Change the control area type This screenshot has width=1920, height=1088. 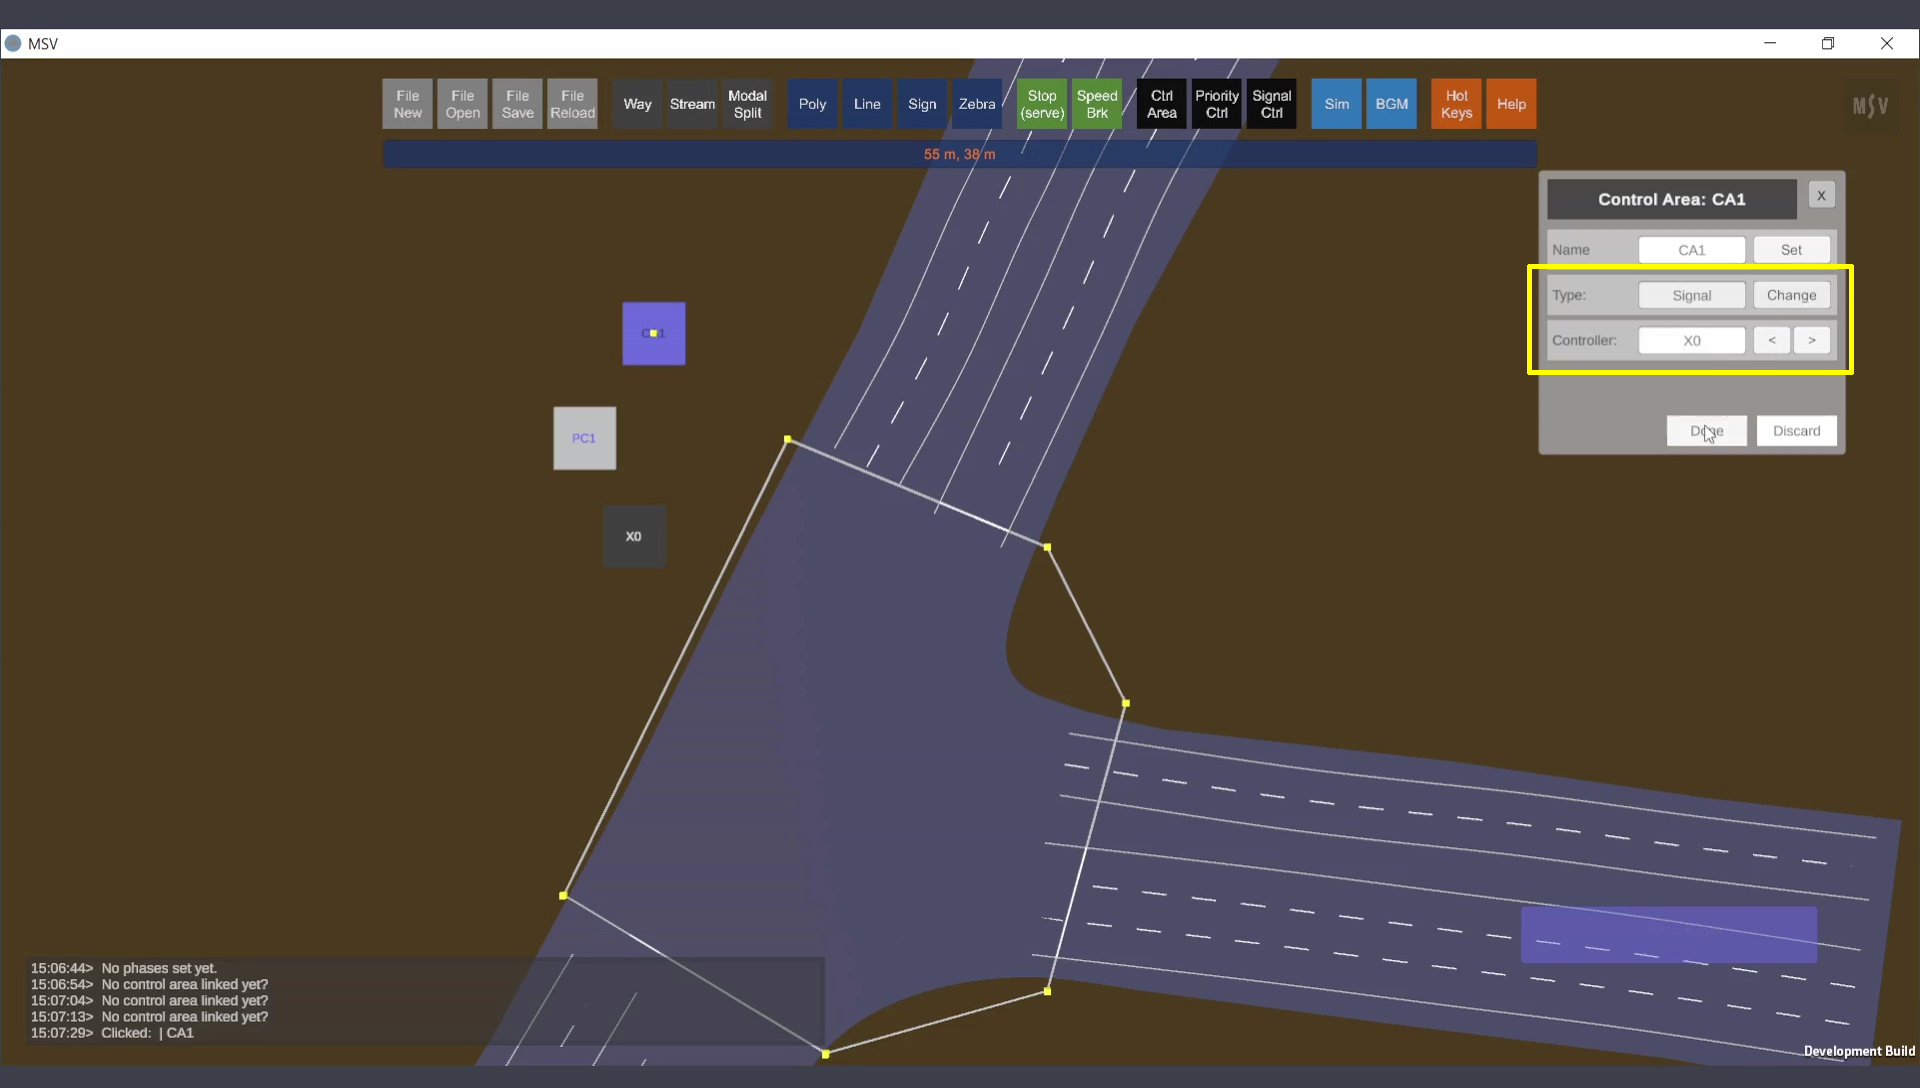click(x=1791, y=295)
